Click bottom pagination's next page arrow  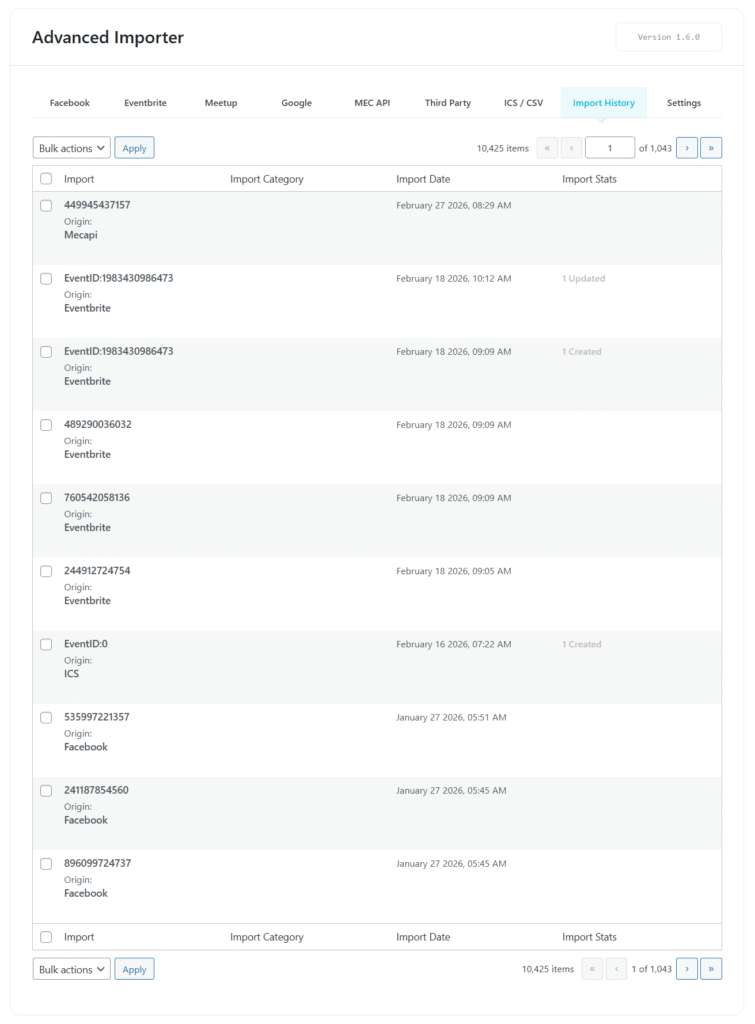687,968
